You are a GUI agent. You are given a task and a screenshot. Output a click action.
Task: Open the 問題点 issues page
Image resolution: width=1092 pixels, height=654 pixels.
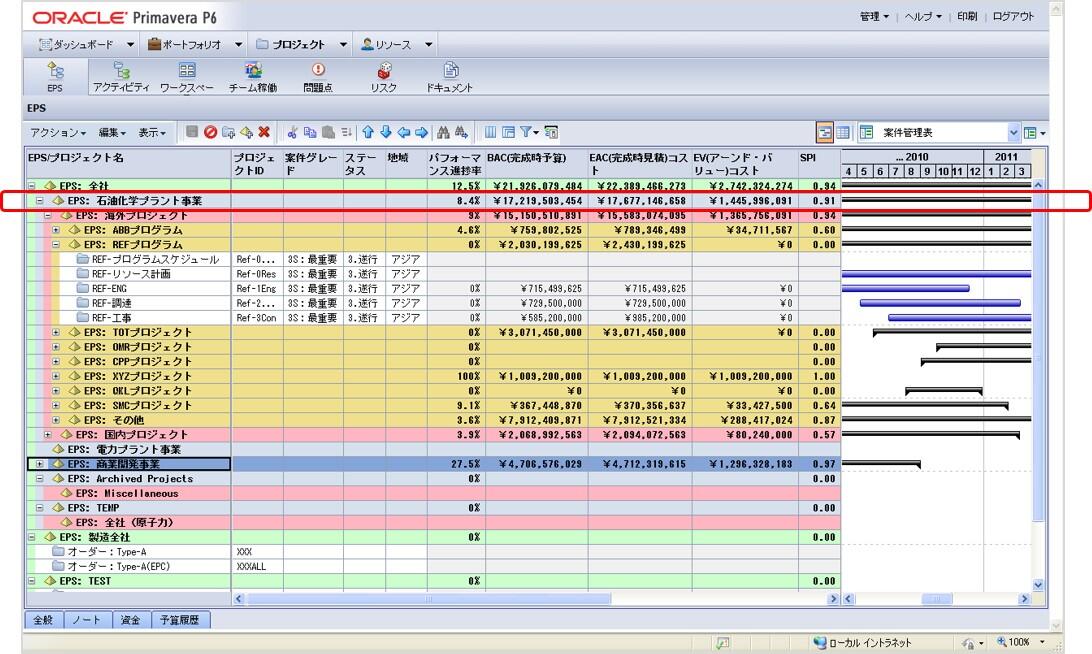click(318, 77)
